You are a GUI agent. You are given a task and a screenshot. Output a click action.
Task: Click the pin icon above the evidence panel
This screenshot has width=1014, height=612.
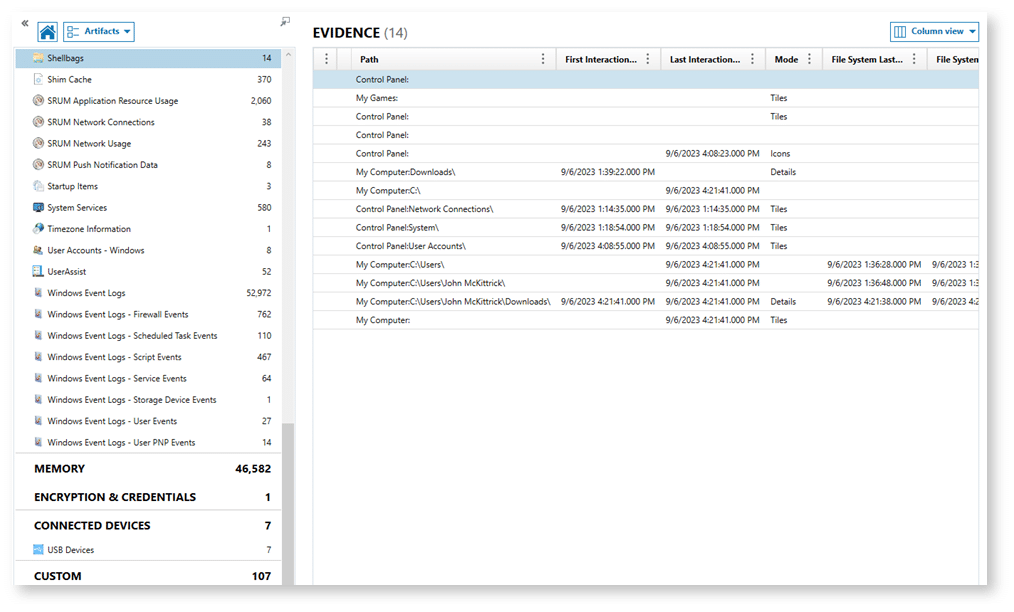(285, 20)
